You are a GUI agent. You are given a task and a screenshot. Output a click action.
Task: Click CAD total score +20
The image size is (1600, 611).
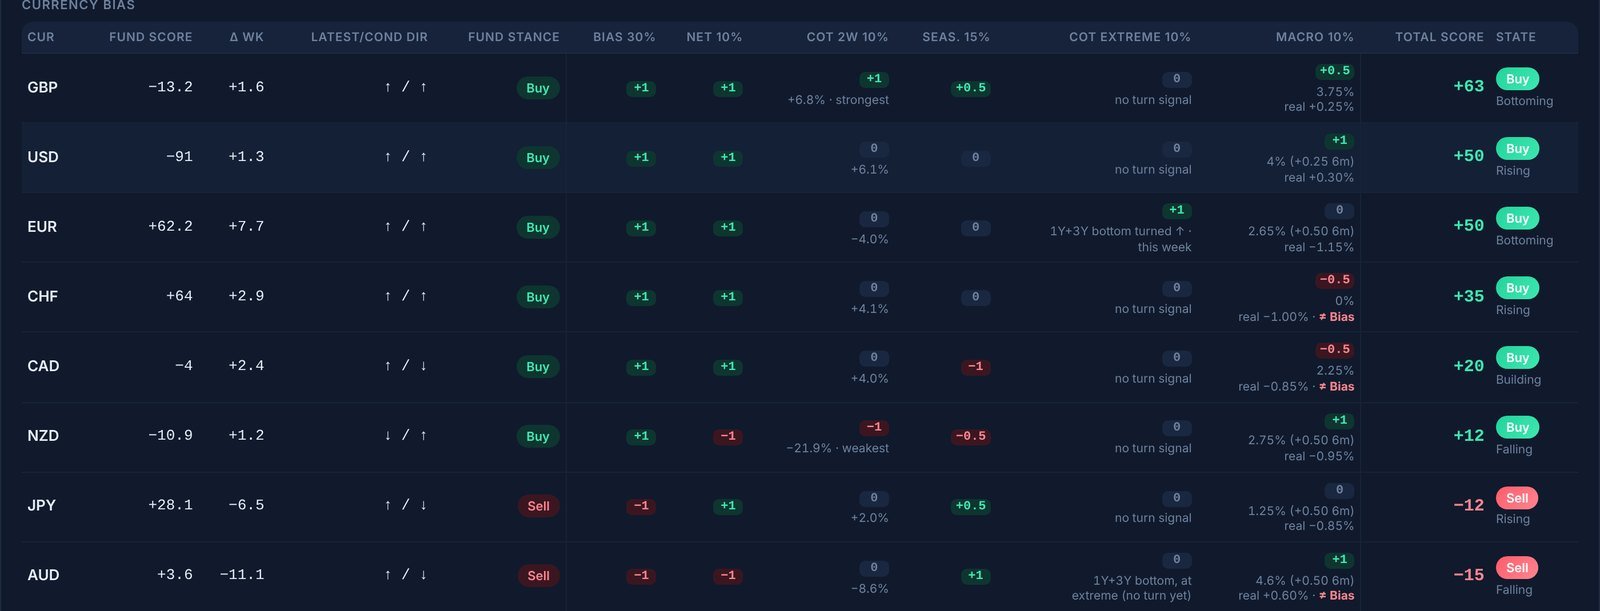tap(1468, 366)
